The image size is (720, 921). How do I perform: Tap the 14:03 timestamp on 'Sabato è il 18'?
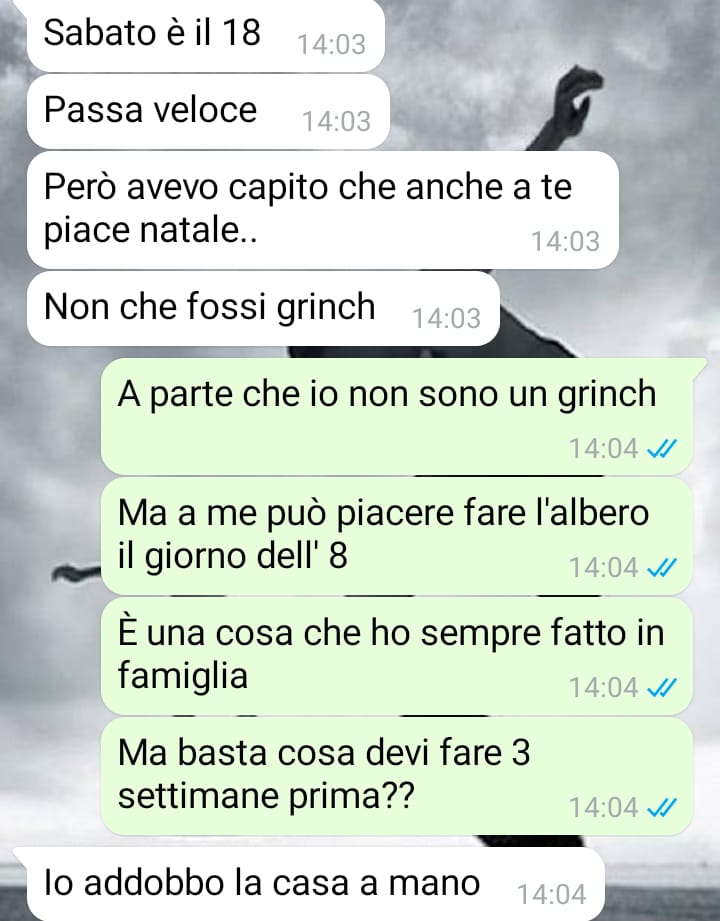(331, 45)
